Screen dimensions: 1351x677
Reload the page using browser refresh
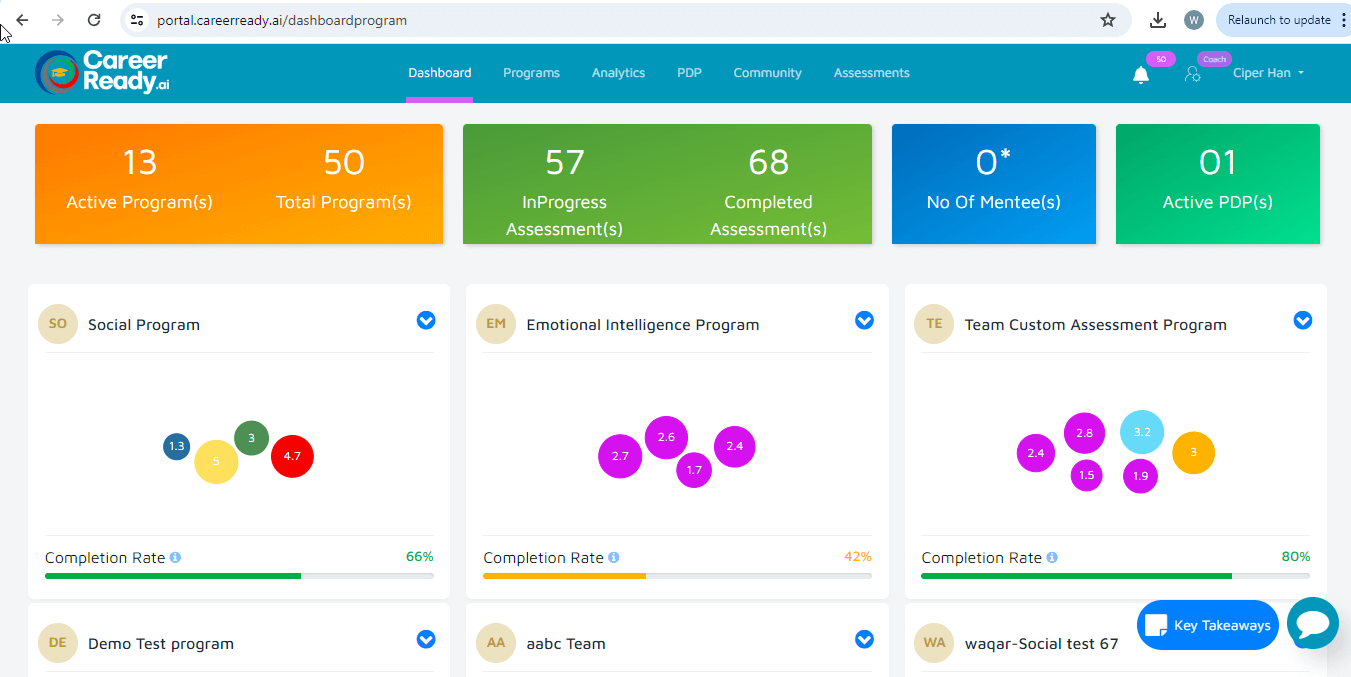point(94,20)
